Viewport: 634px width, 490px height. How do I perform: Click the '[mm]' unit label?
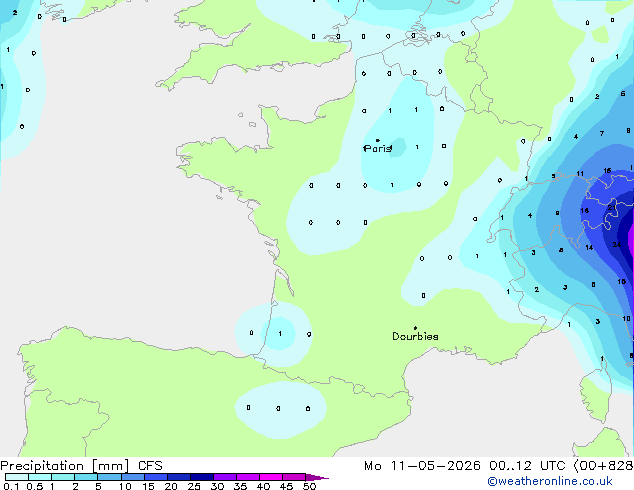(x=110, y=466)
